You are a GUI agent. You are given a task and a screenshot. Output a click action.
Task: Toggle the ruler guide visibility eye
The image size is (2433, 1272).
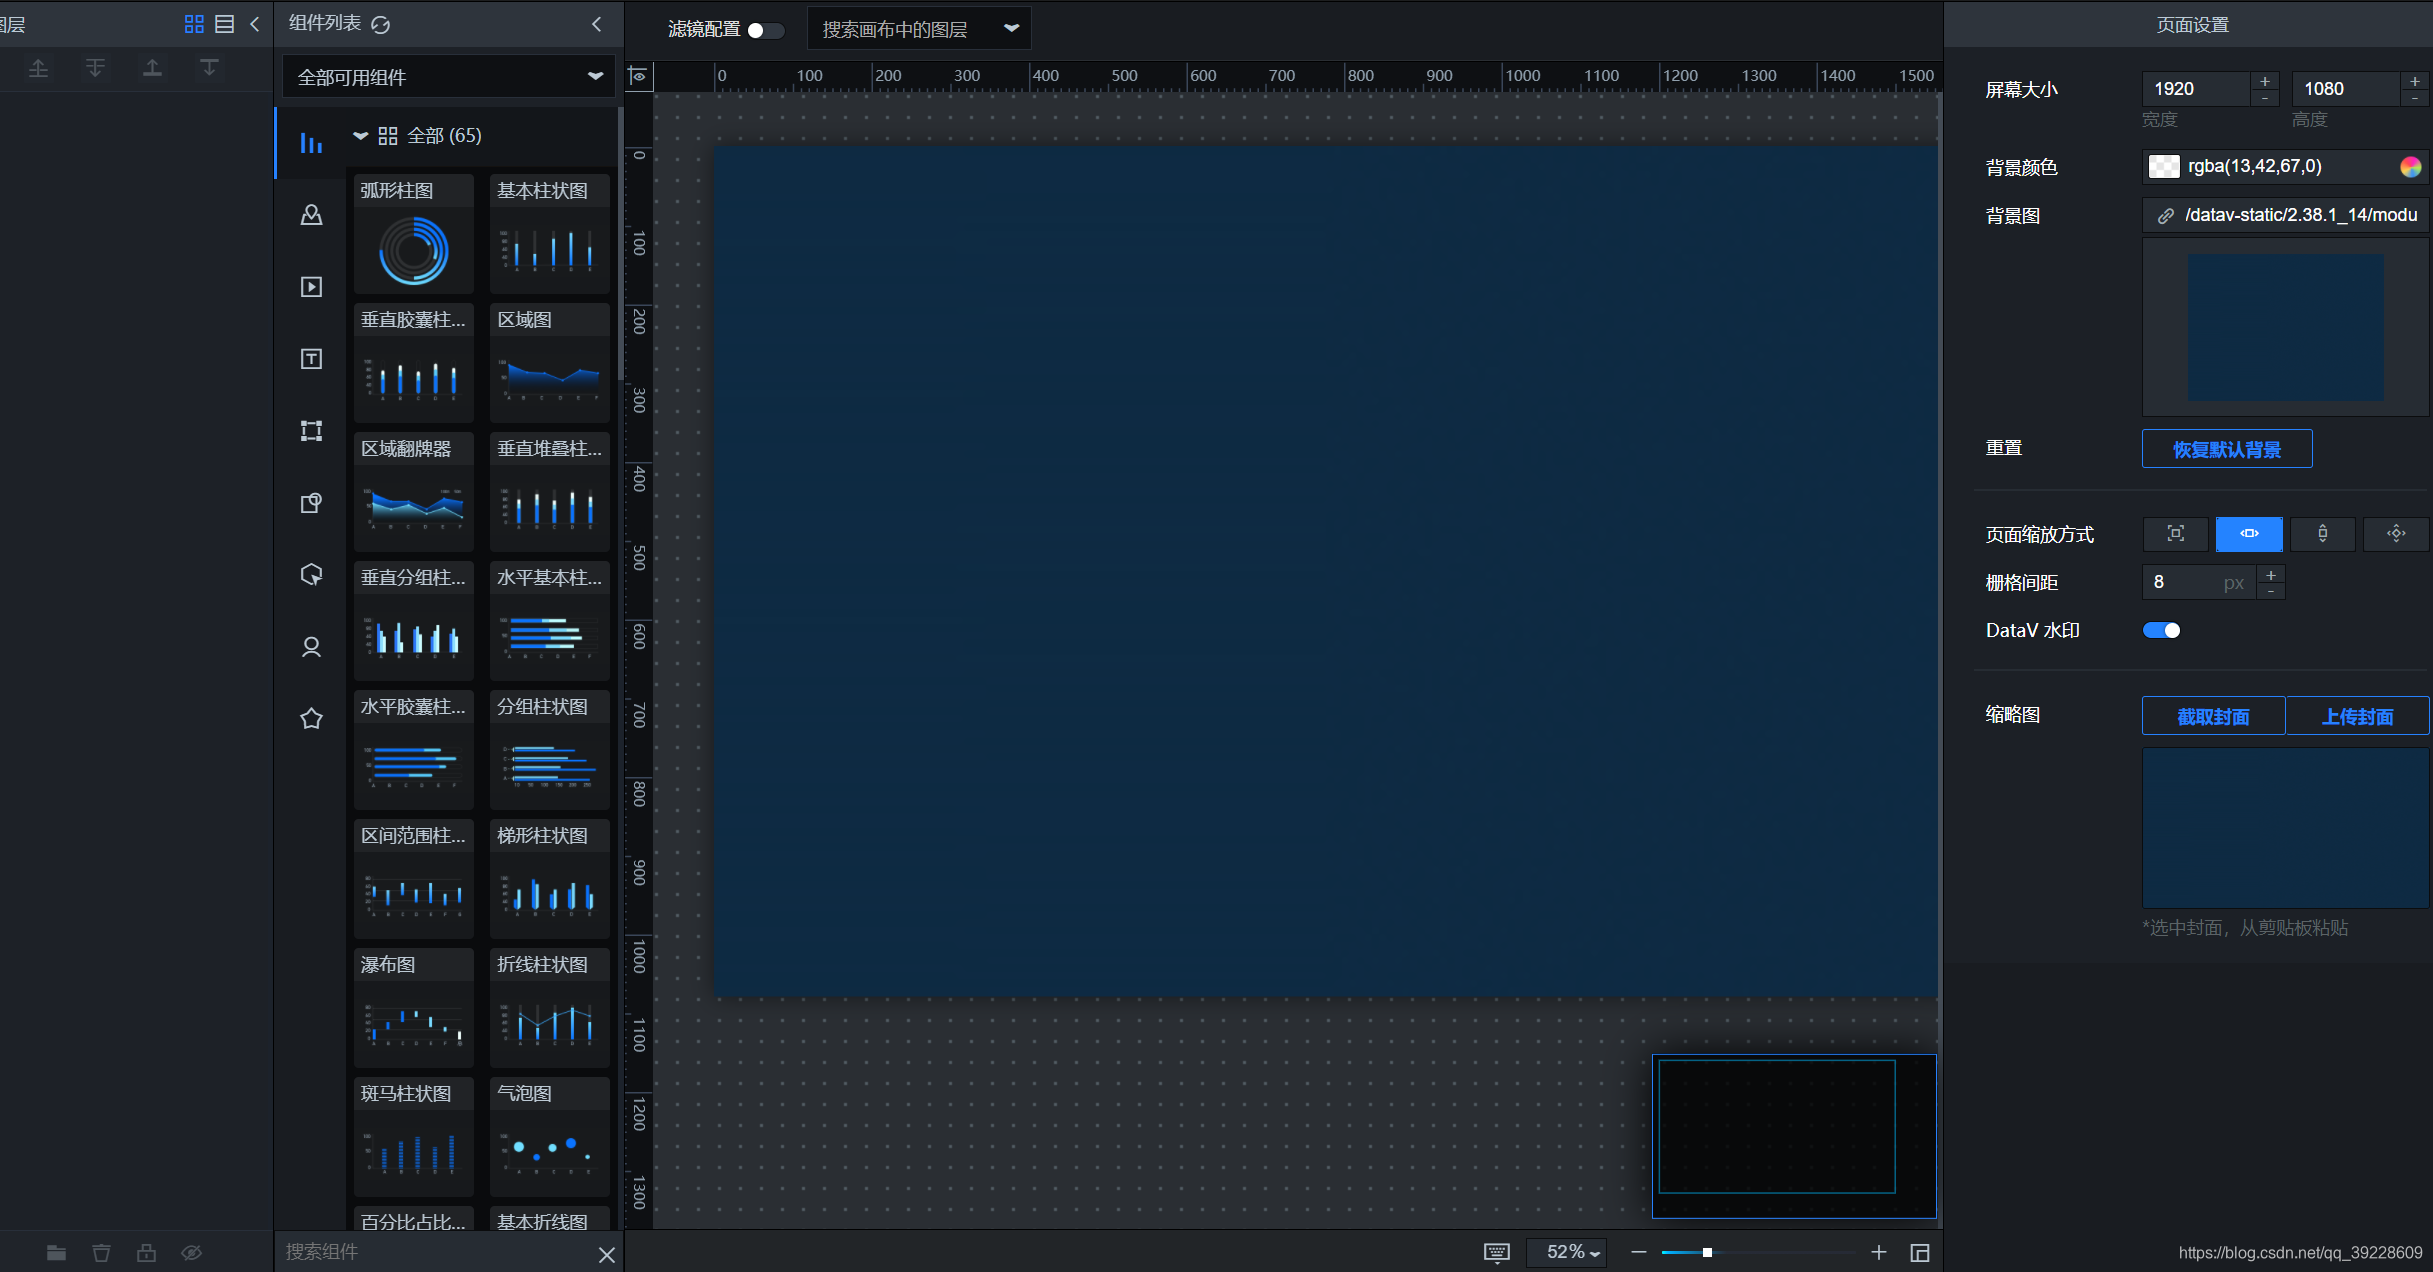[x=638, y=76]
